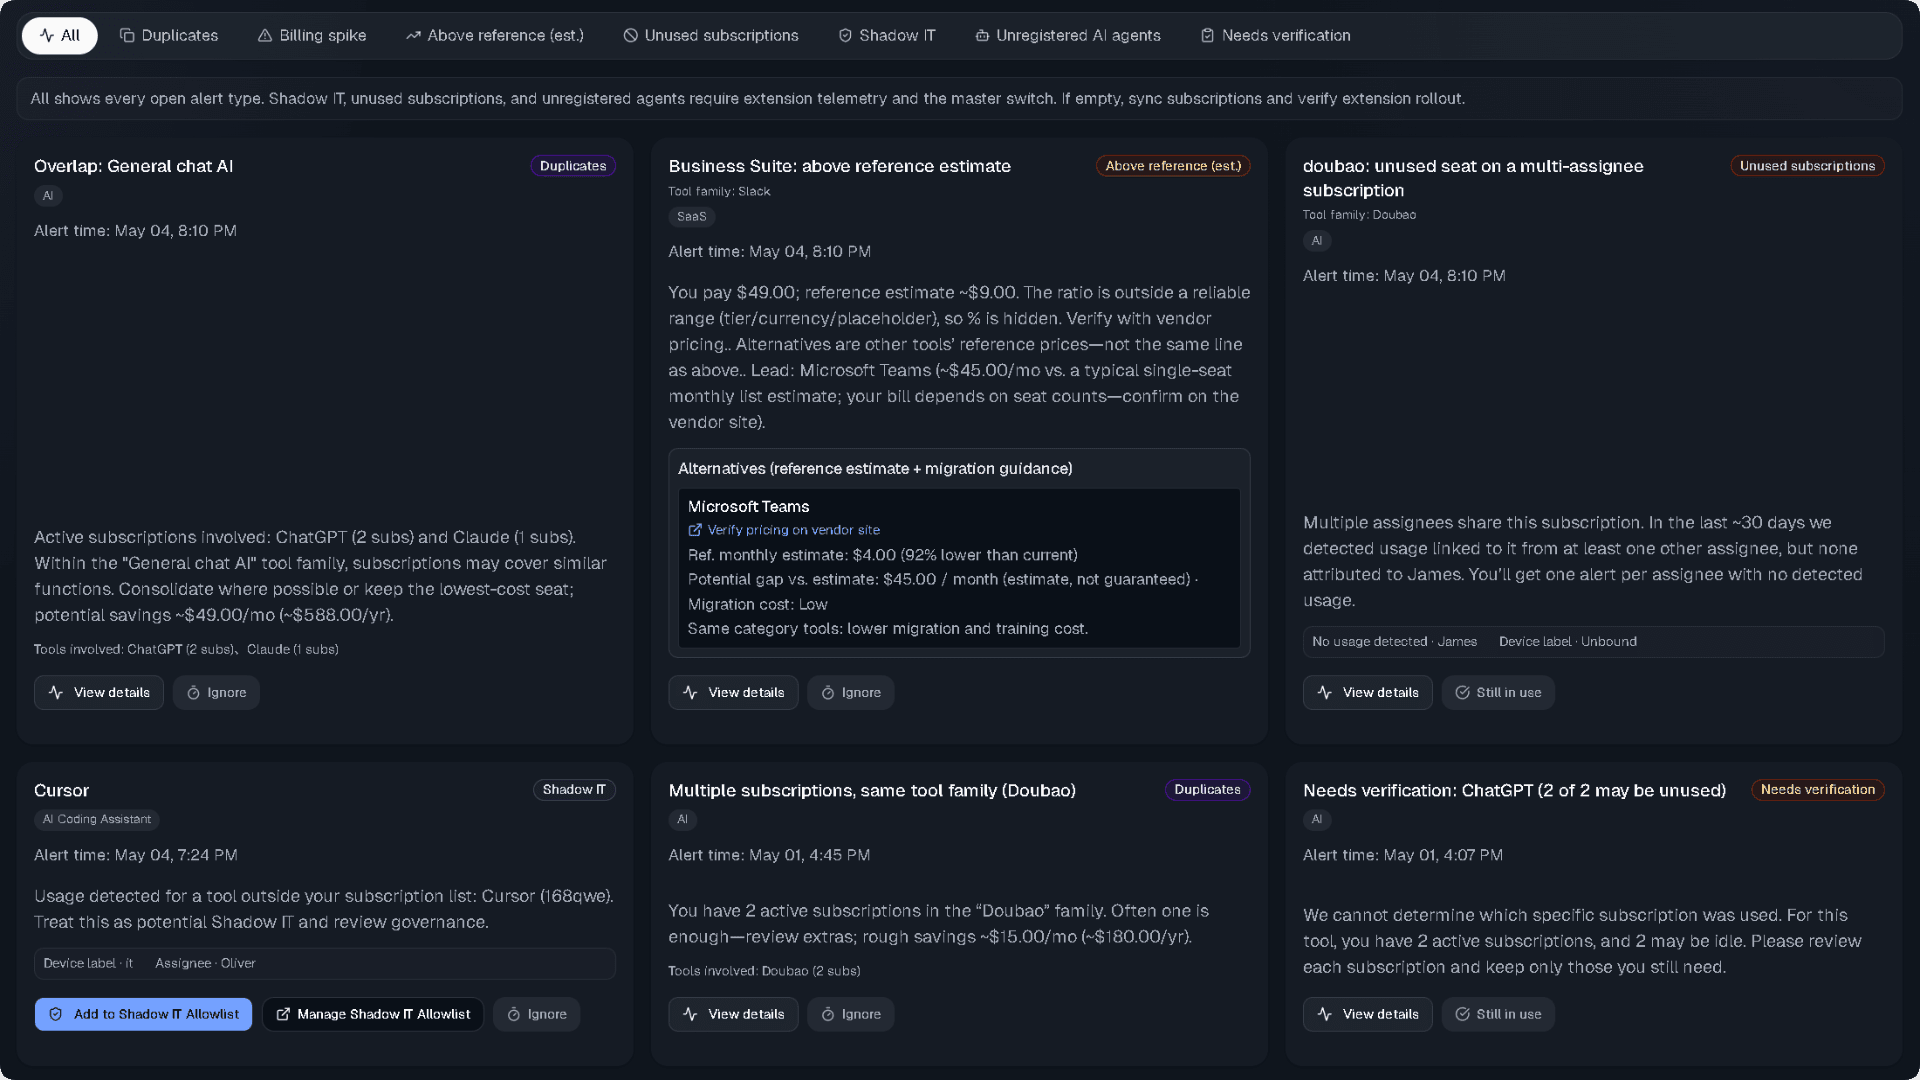Click 'Device label · Unbound' text

[1567, 642]
